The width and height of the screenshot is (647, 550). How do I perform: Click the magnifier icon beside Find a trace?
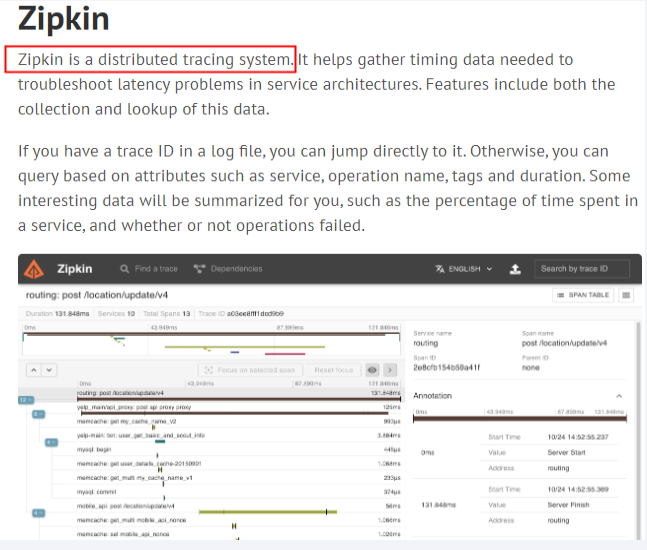click(x=124, y=269)
